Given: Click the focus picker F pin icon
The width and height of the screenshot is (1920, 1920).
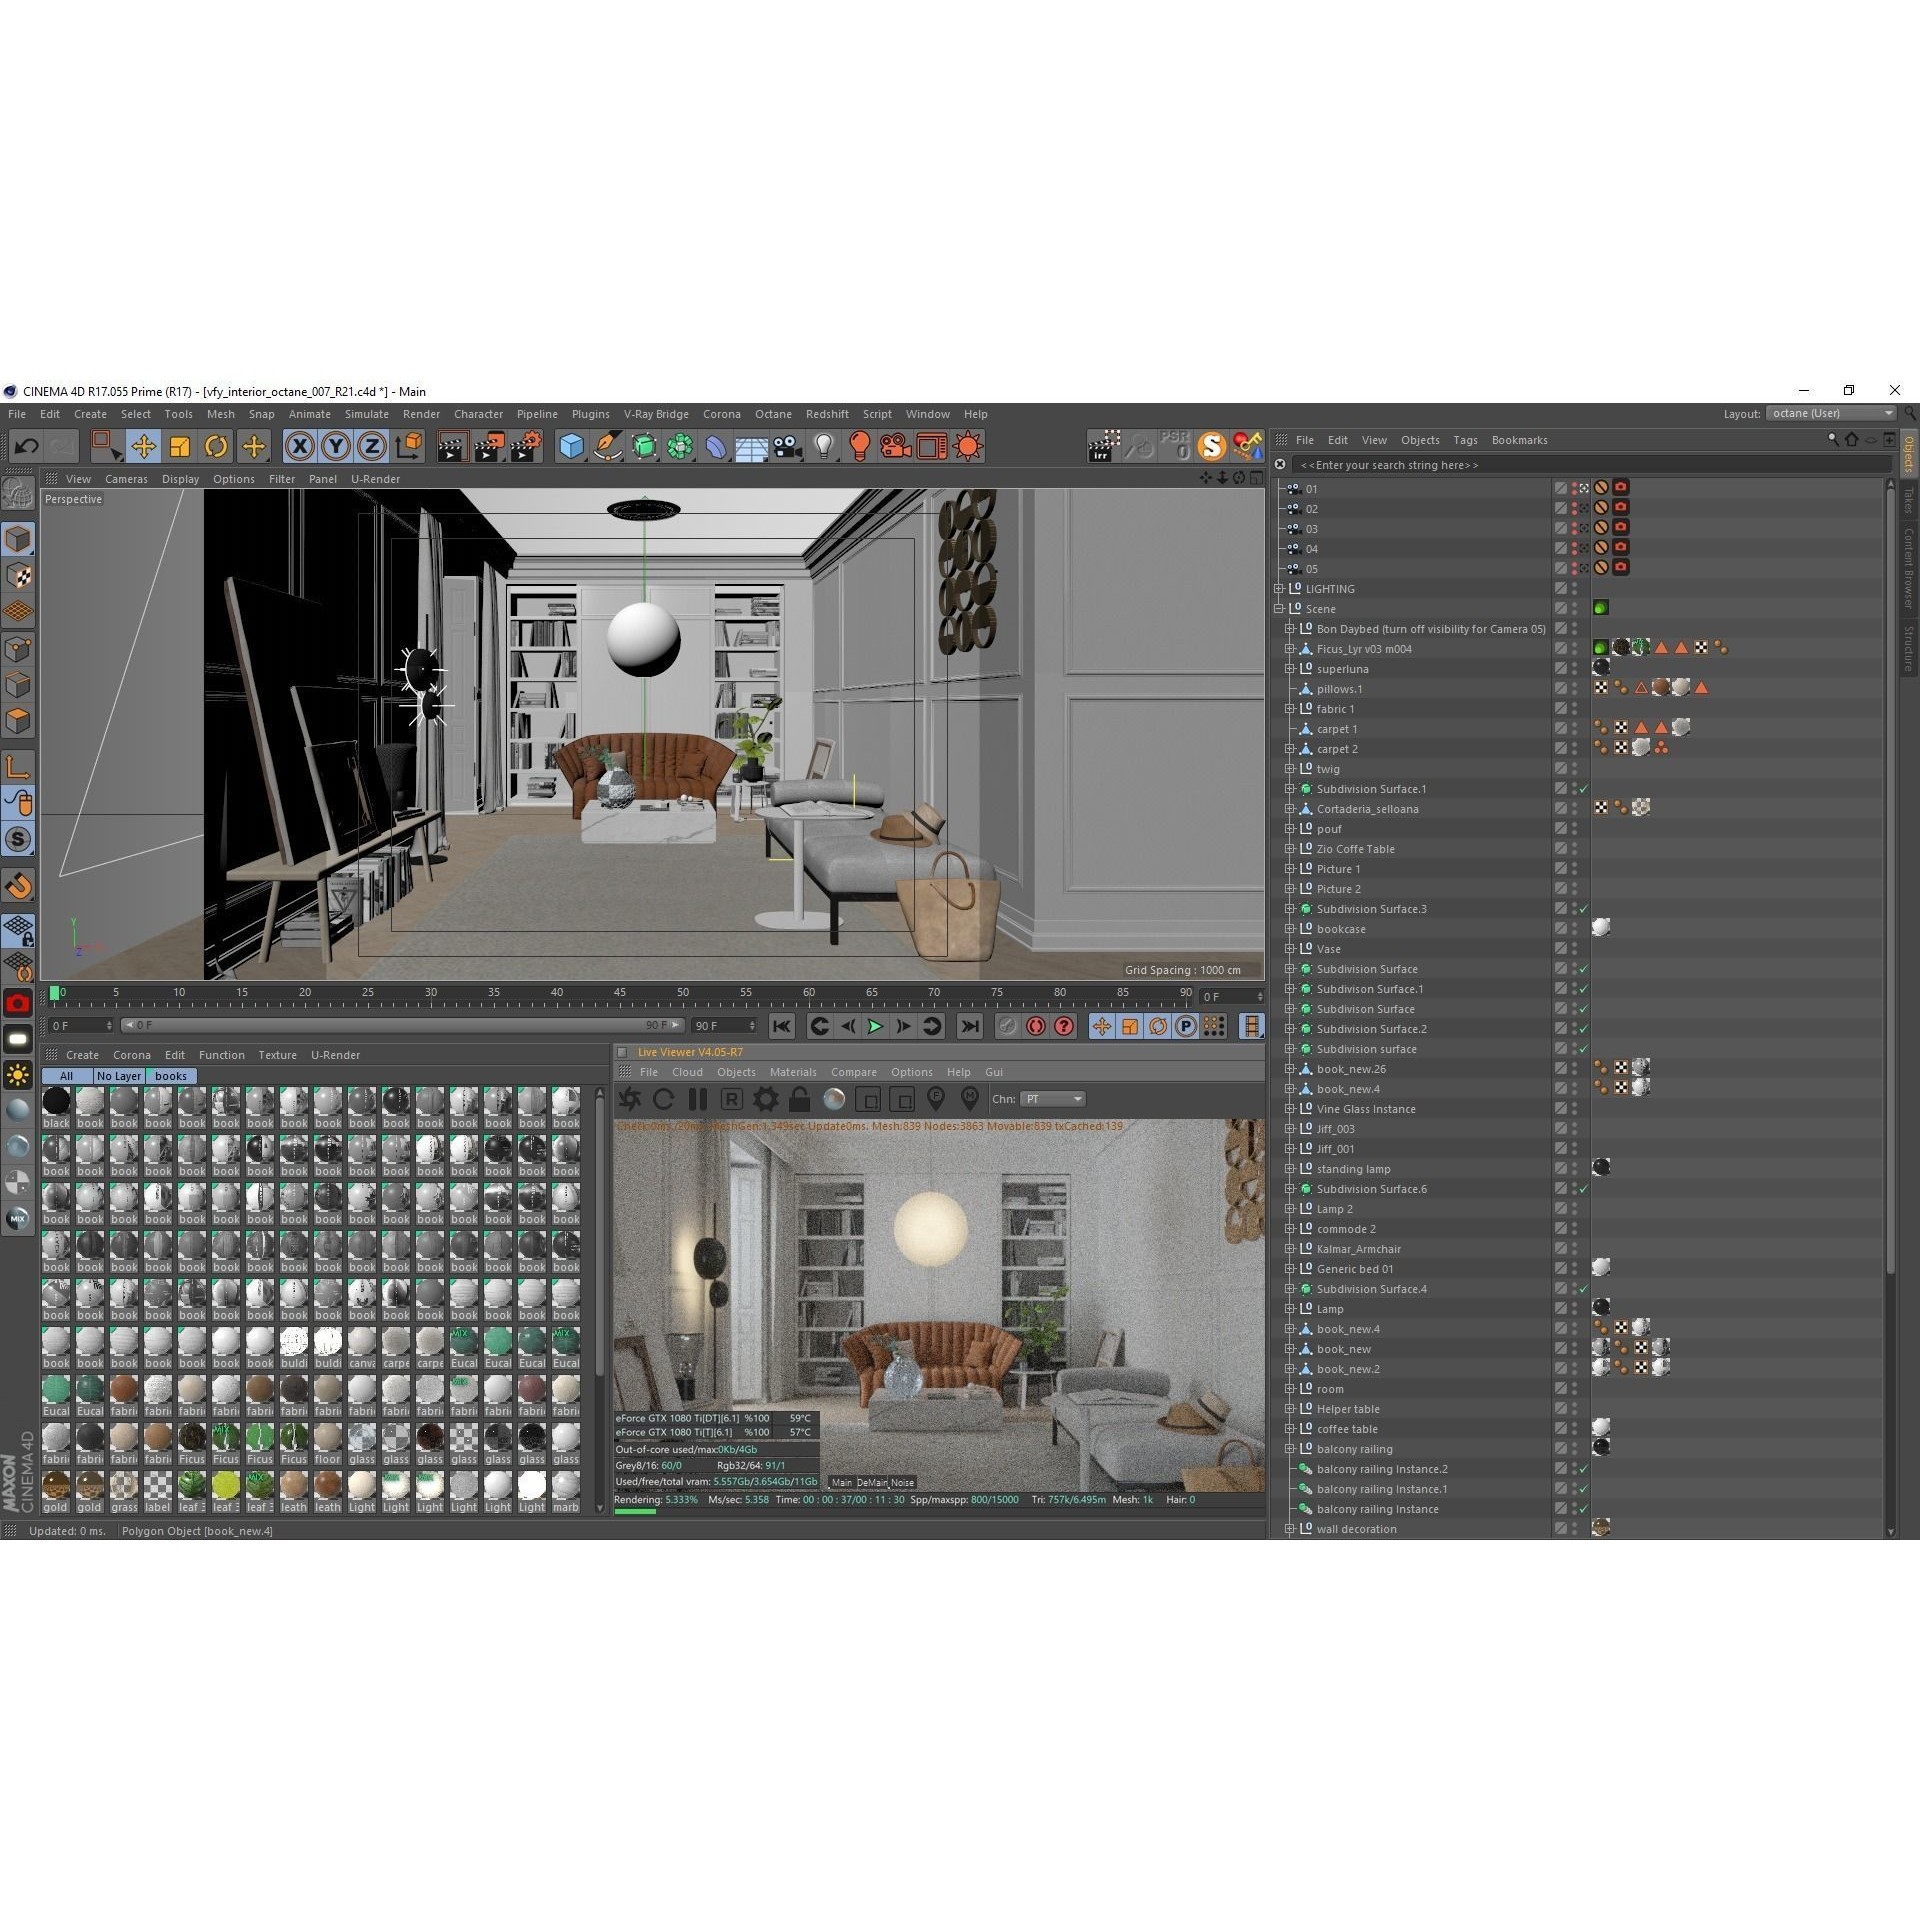Looking at the screenshot, I should coord(936,1099).
